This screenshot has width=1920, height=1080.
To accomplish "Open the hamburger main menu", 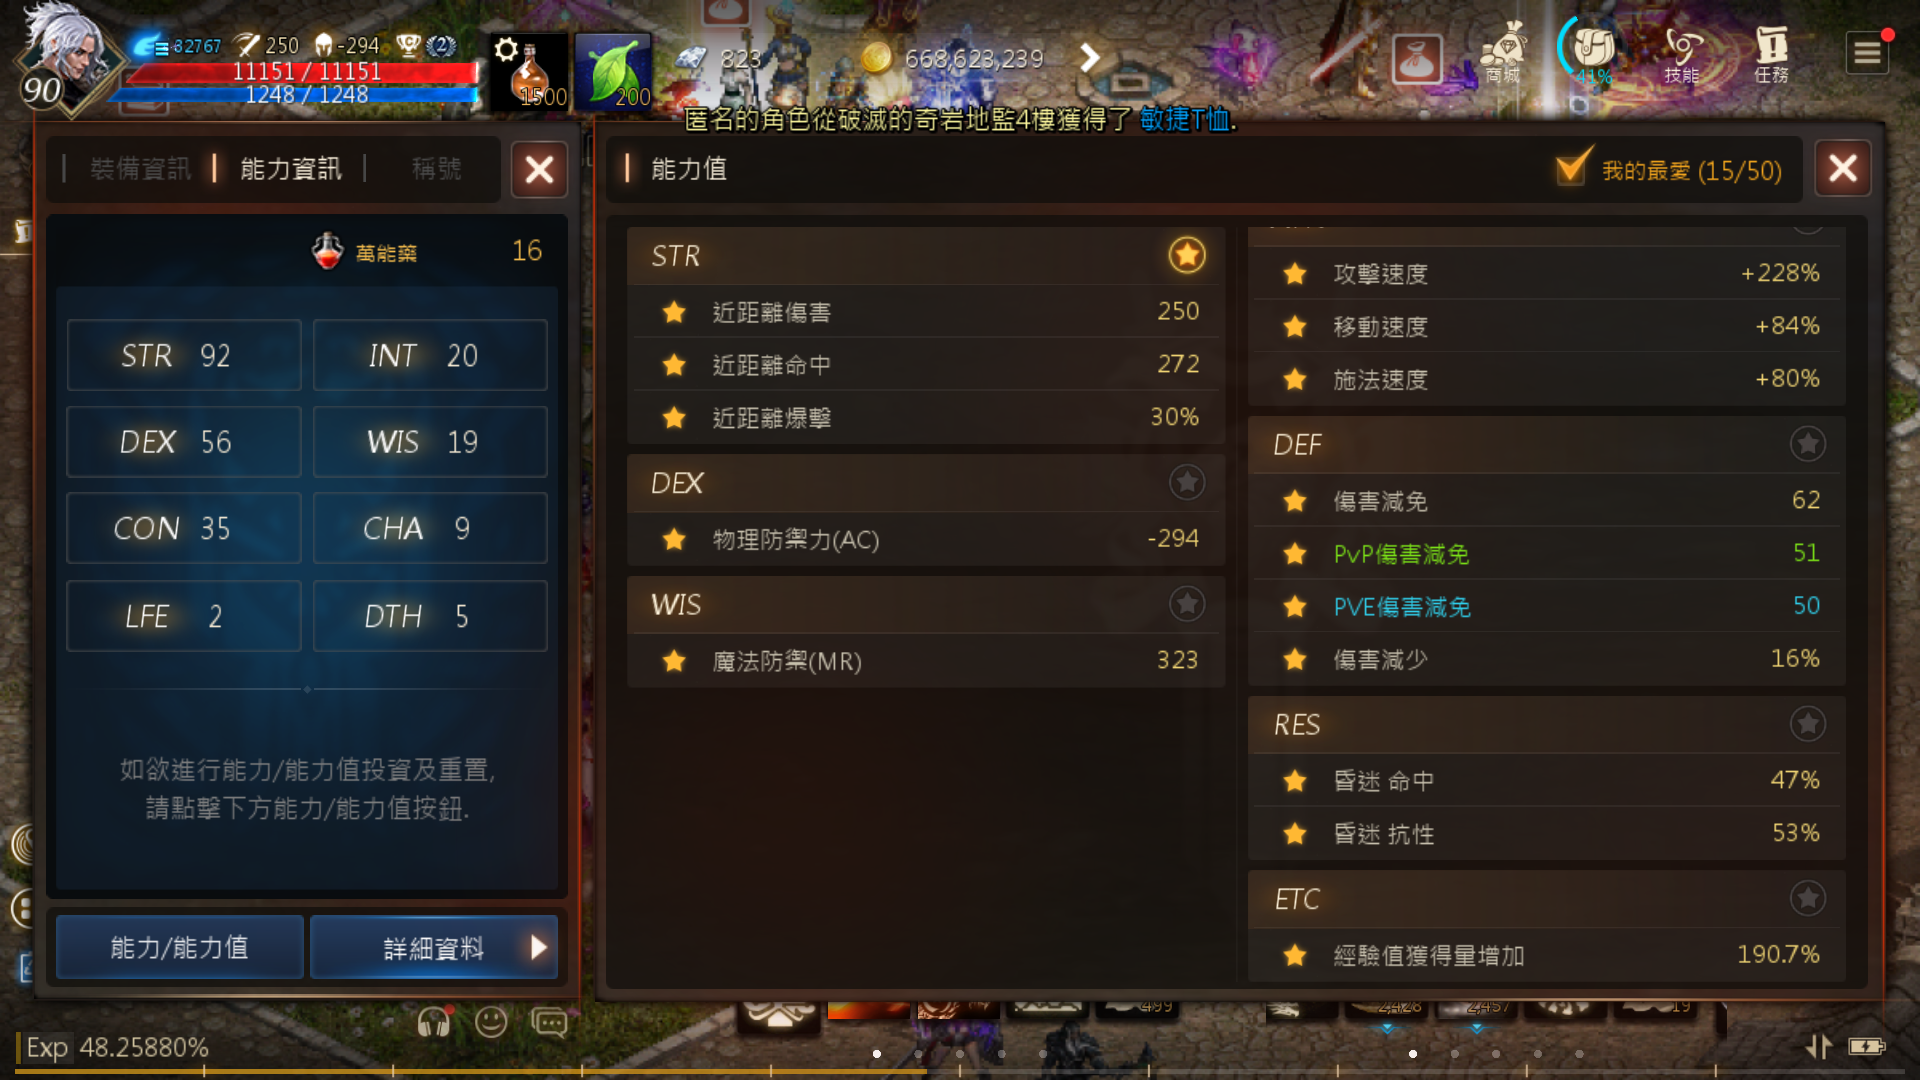I will tap(1867, 53).
